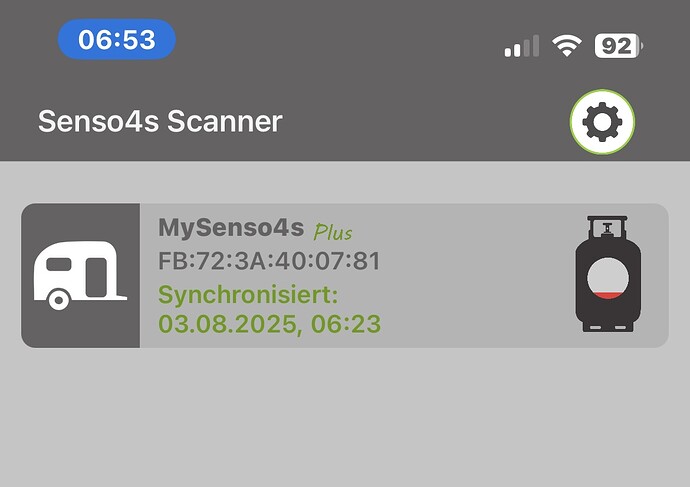Tap the MAC address FB:72:3A:40:07:81
Viewport: 690px width, 487px height.
tap(269, 262)
